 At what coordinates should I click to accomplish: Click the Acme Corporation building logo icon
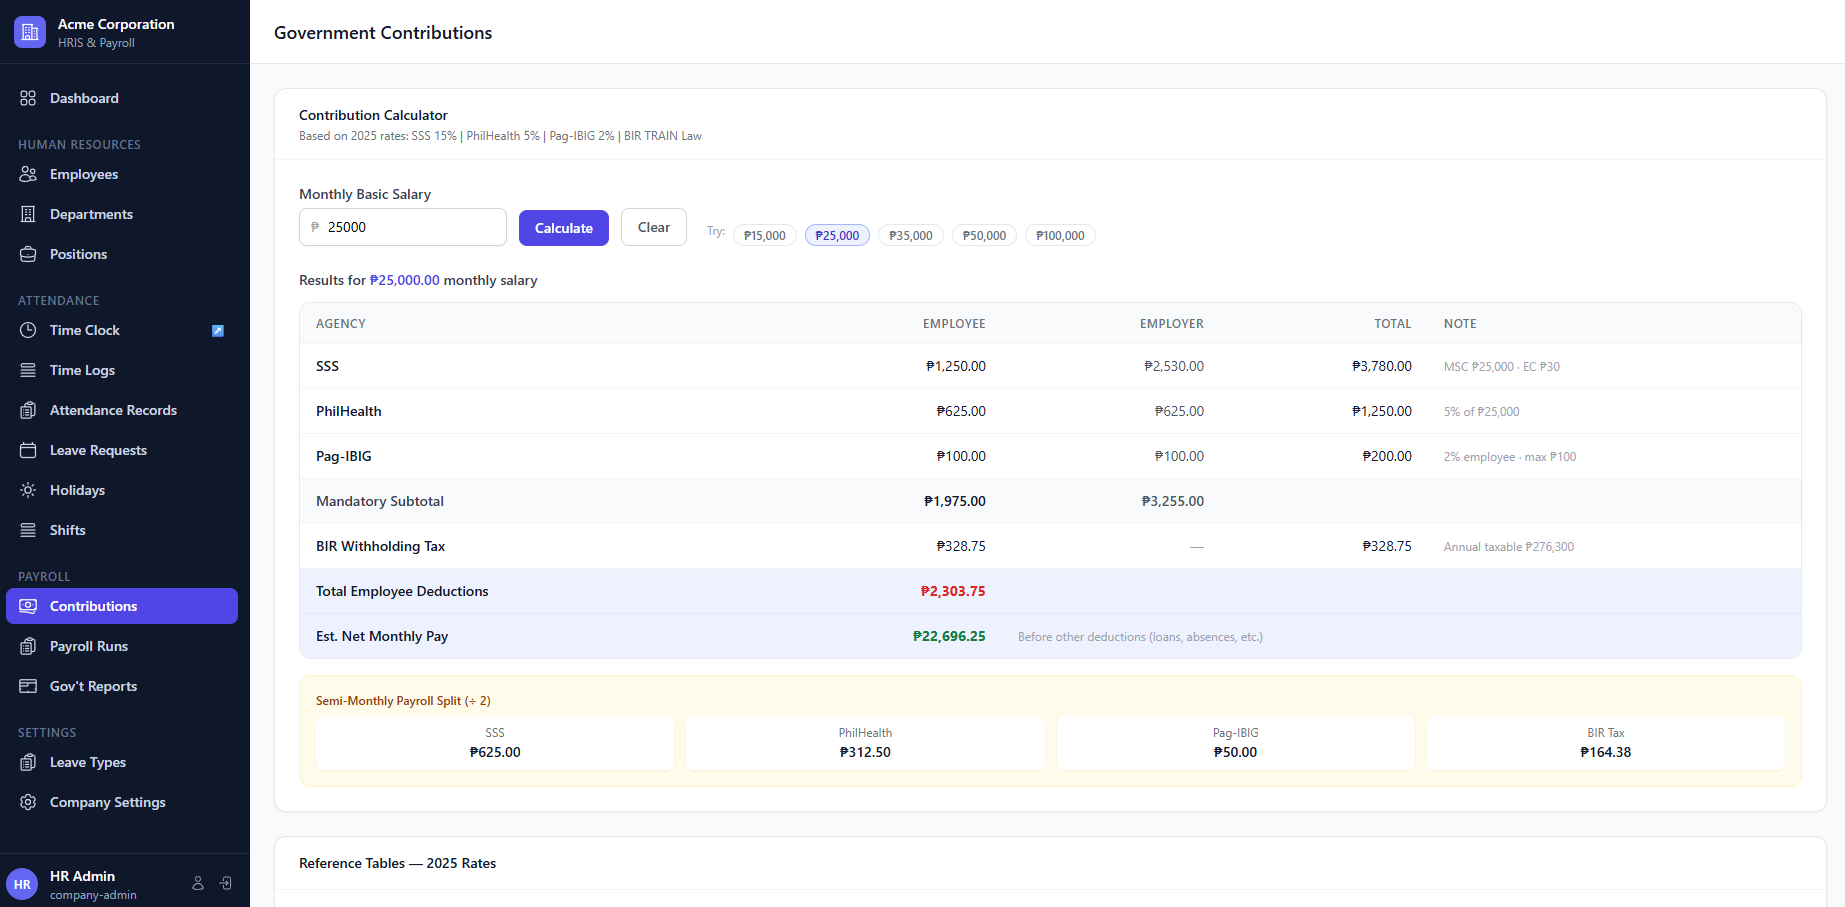(30, 32)
